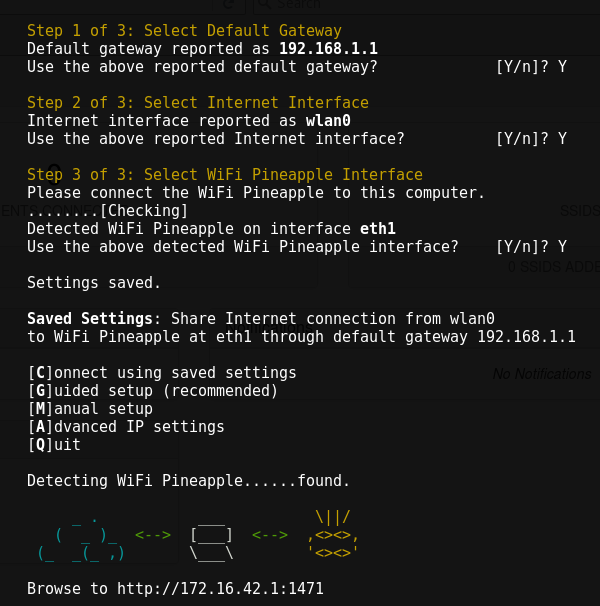This screenshot has height=606, width=600.
Task: Click the Step 3 WiFi Pineapple Interface heading
Action: (225, 175)
